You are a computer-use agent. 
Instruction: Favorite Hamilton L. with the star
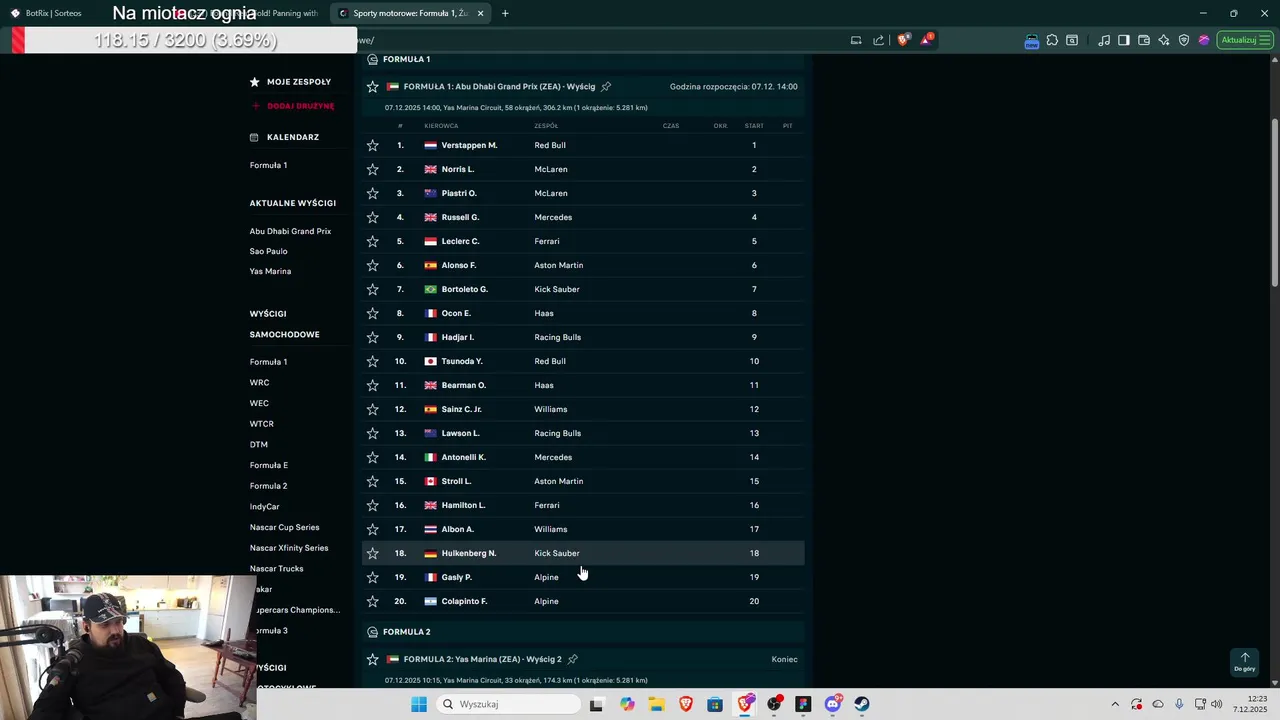[x=373, y=505]
